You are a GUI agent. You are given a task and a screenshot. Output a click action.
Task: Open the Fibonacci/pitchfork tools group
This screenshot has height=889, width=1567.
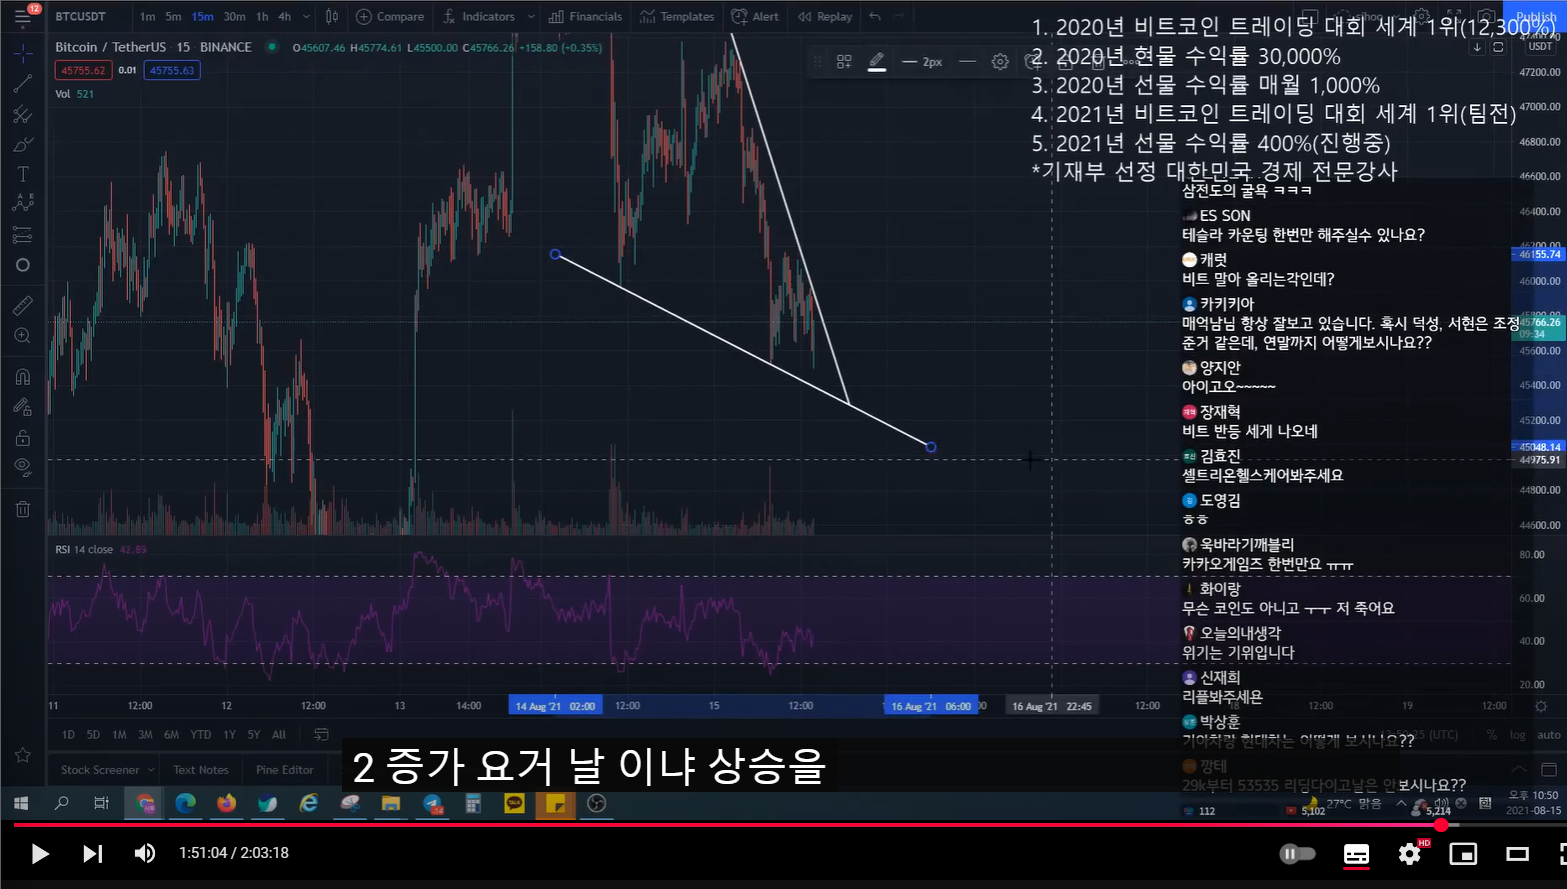pyautogui.click(x=23, y=115)
